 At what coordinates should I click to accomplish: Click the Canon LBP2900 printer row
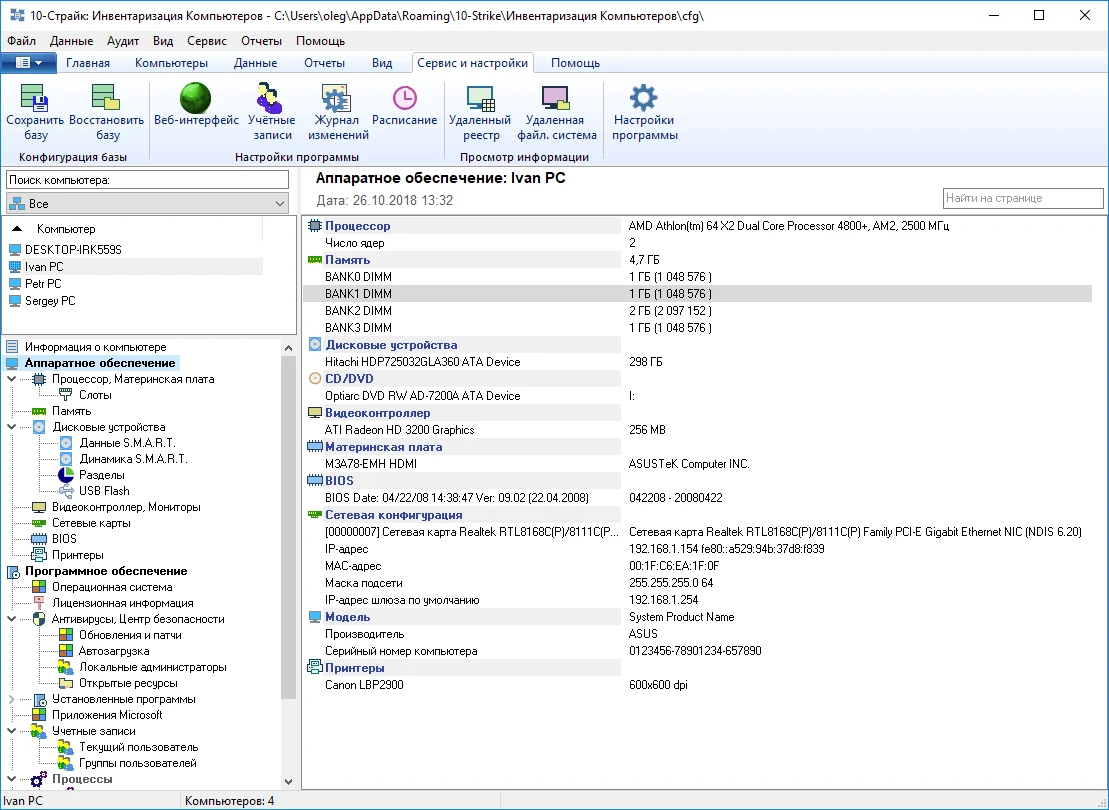tap(697, 685)
